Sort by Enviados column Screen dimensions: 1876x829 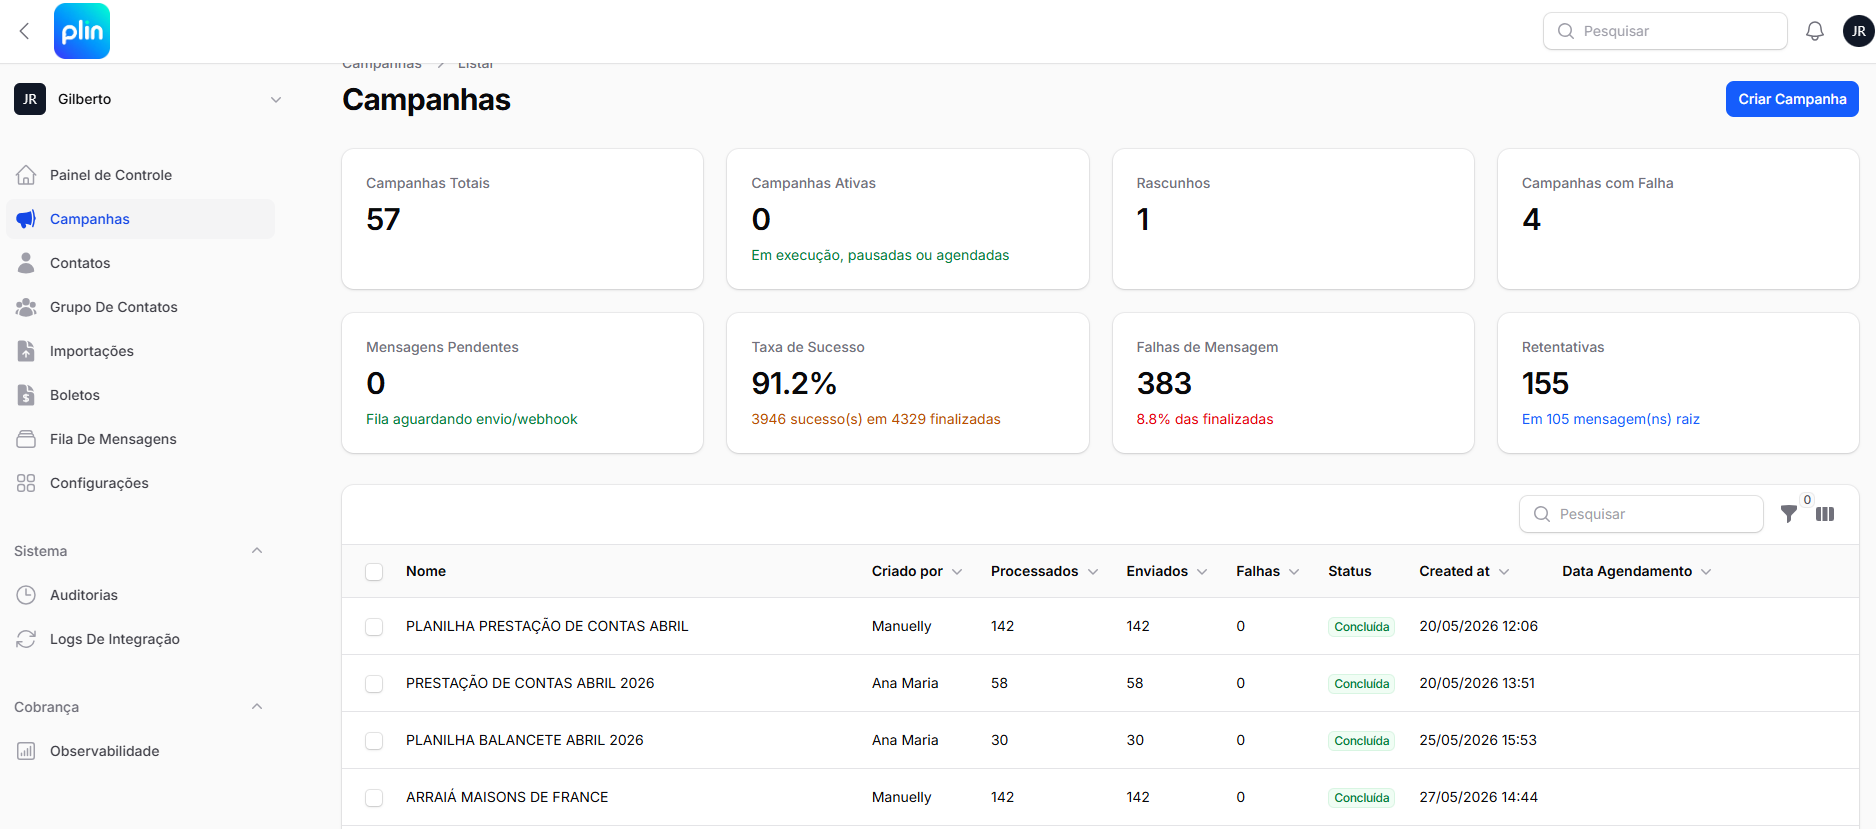pyautogui.click(x=1167, y=571)
